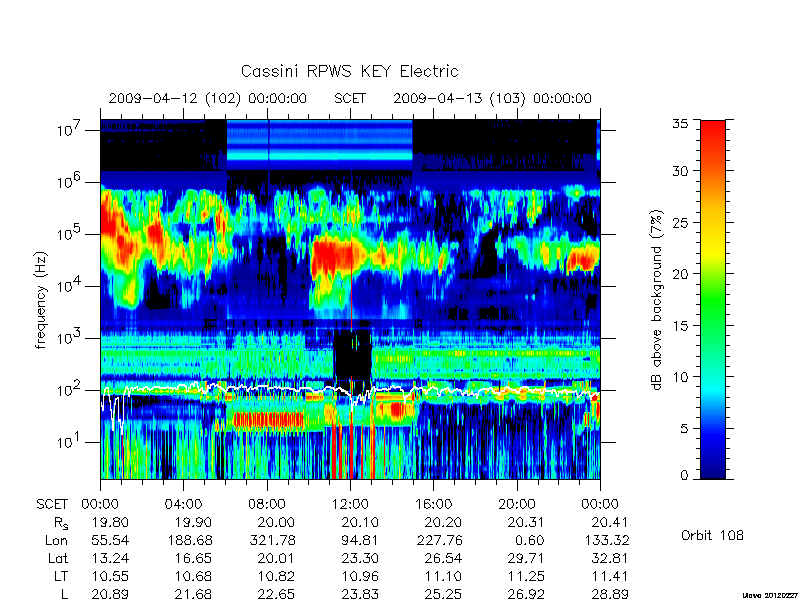
Task: Click the L value '20.89'
Action: [x=110, y=594]
